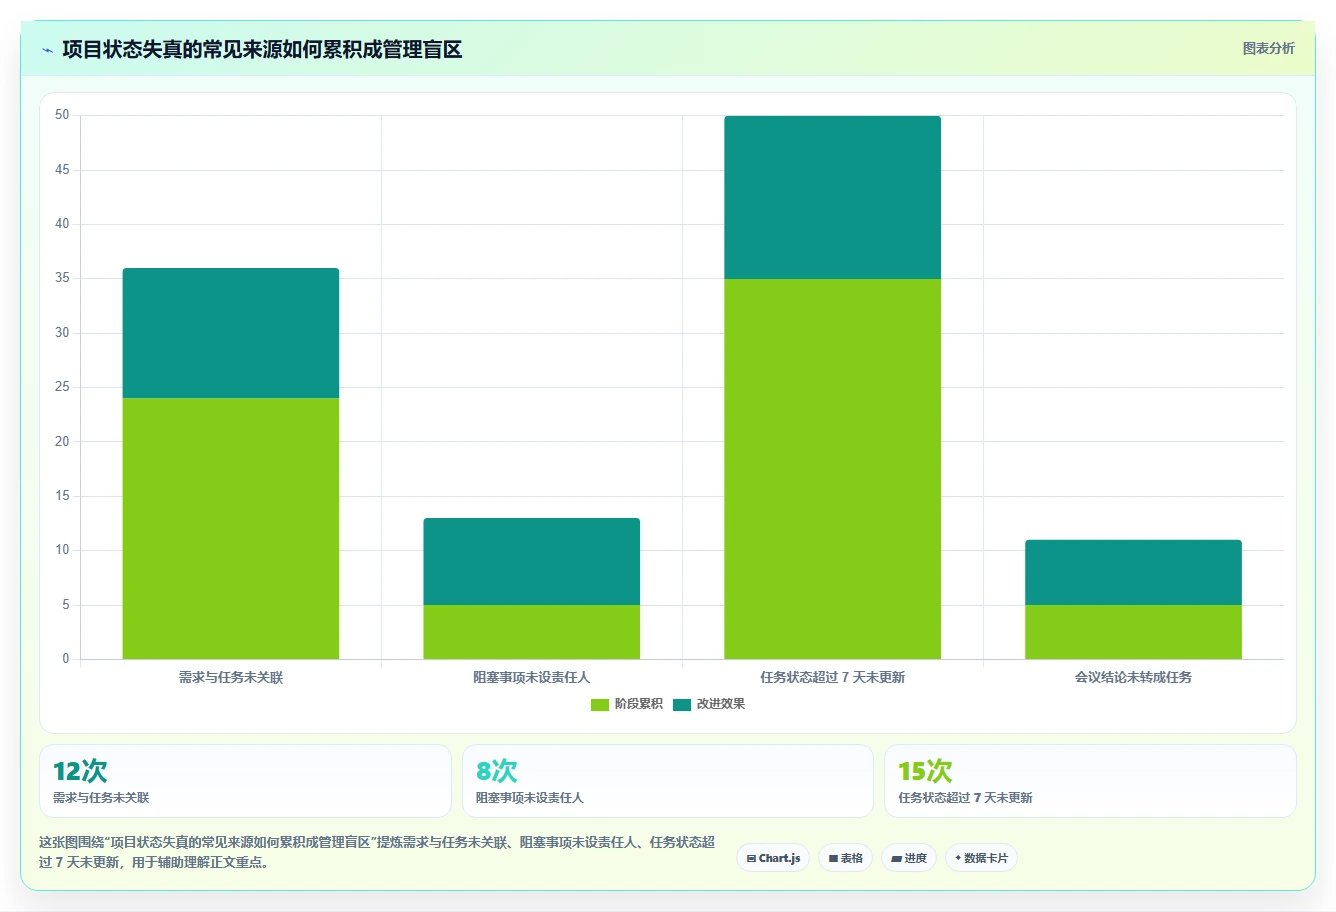Select the 数据卡片 tag chip
Viewport: 1336px width, 912px height.
pyautogui.click(x=981, y=858)
